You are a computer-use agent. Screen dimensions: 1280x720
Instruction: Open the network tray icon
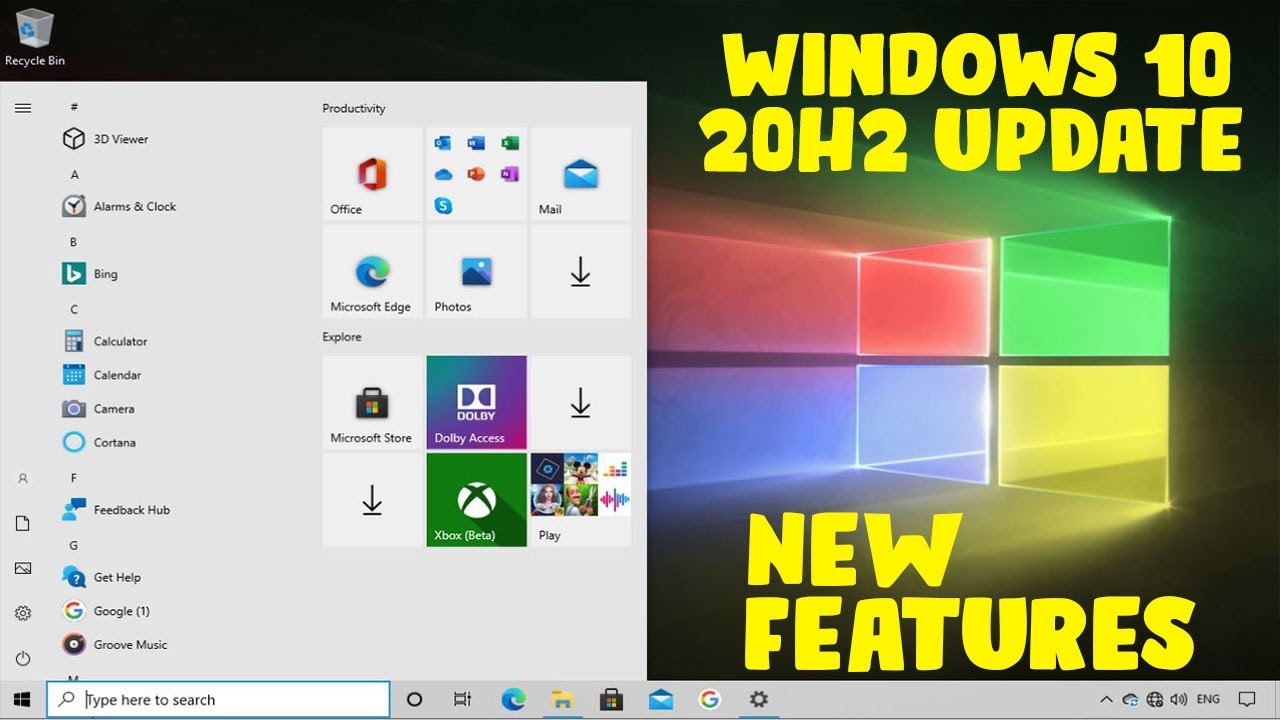click(1155, 700)
